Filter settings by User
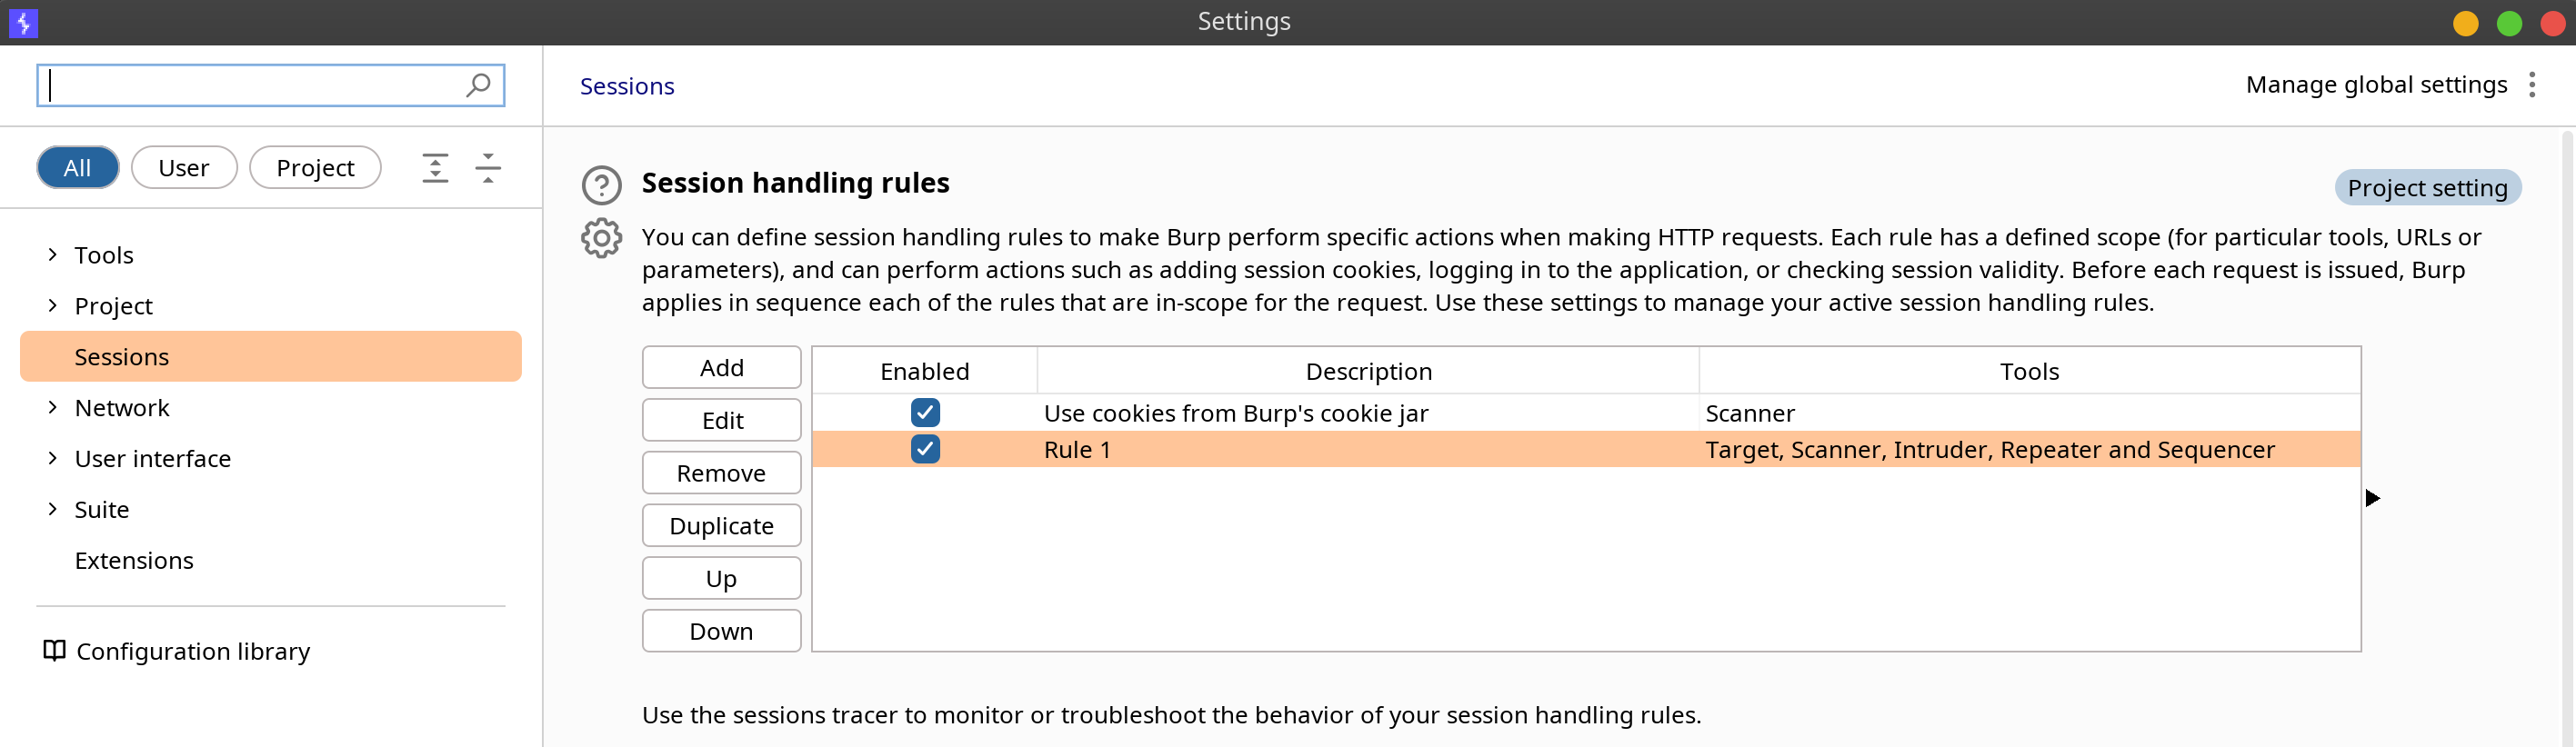The image size is (2576, 747). pyautogui.click(x=184, y=168)
